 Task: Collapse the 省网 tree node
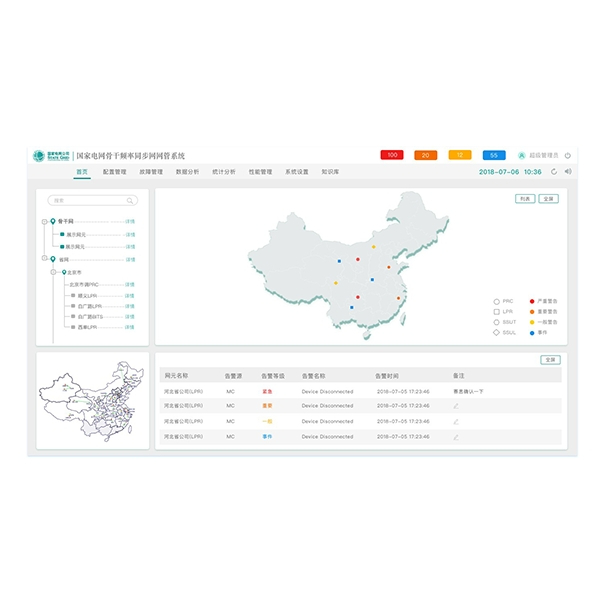[x=44, y=259]
